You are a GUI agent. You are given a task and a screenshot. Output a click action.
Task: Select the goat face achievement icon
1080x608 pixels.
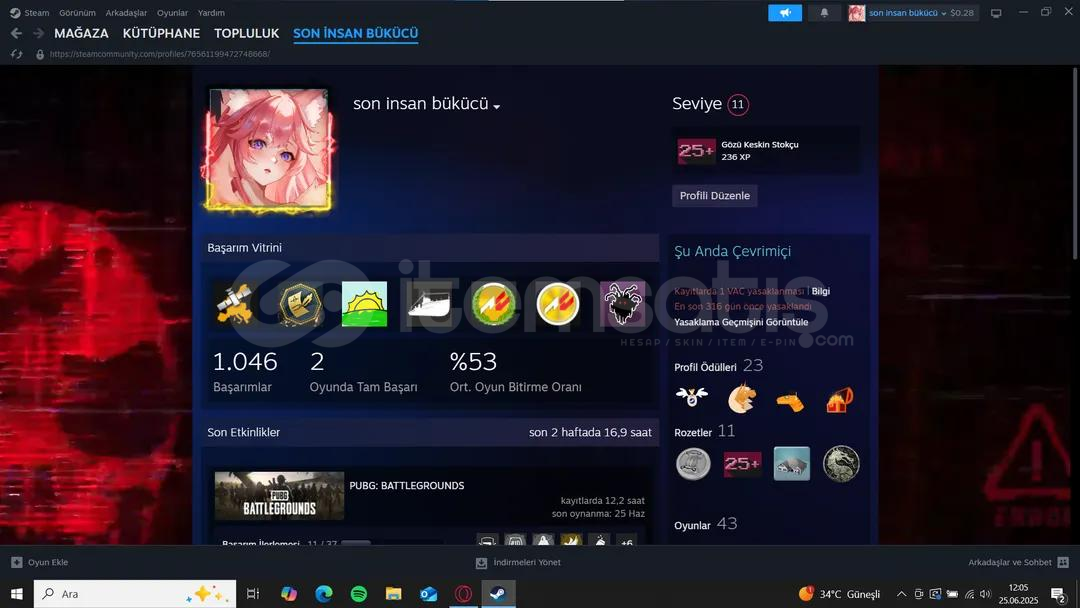622,304
